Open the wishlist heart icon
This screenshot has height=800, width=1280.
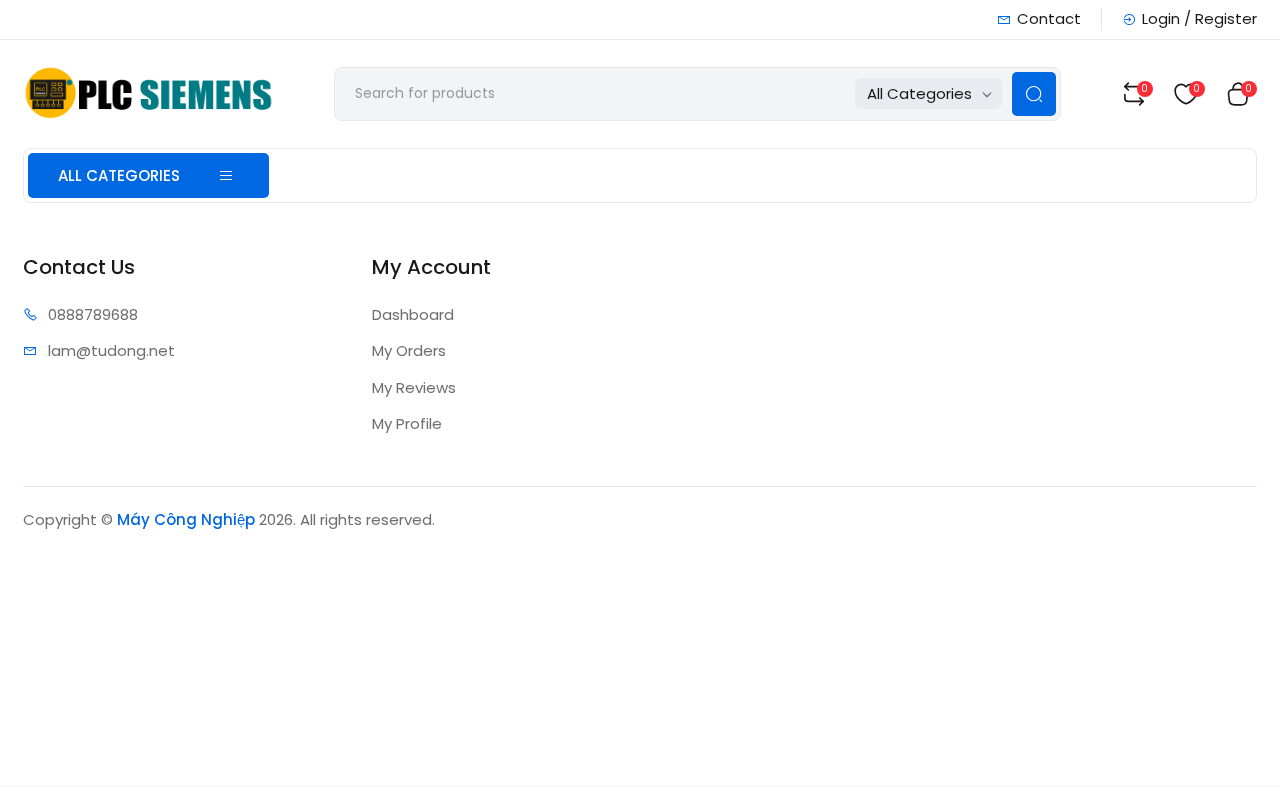pos(1185,94)
